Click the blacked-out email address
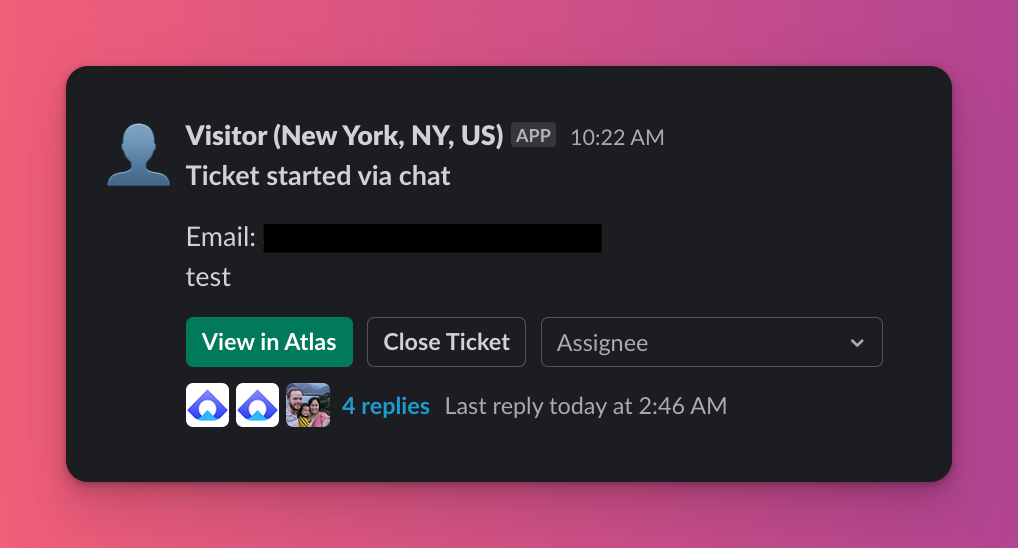The image size is (1018, 548). coord(432,238)
